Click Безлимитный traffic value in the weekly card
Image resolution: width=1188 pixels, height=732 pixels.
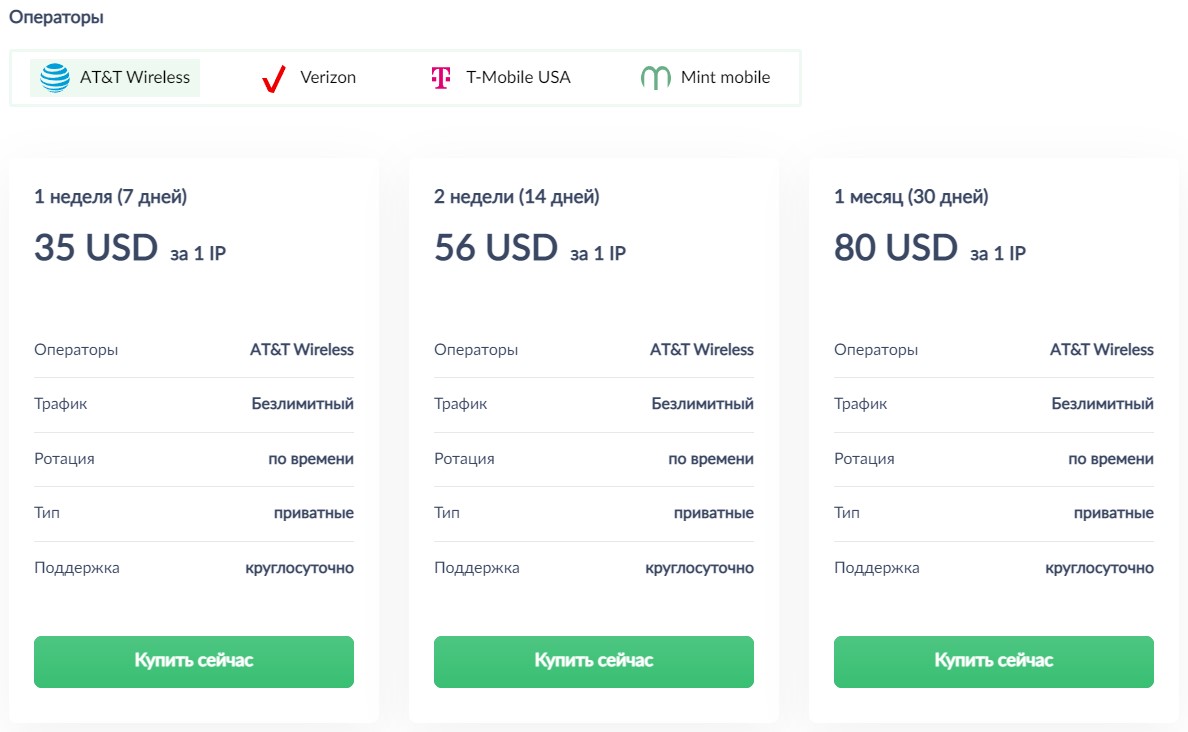click(x=302, y=404)
